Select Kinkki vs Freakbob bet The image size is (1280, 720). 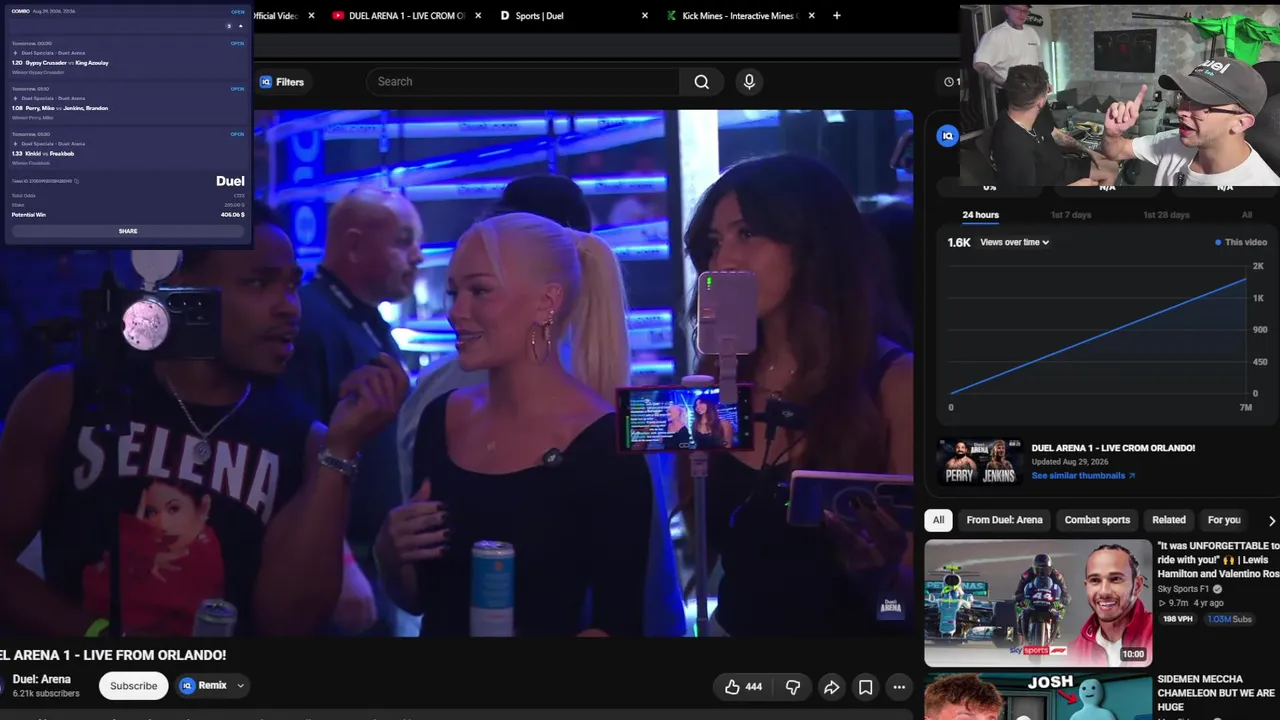tap(128, 149)
